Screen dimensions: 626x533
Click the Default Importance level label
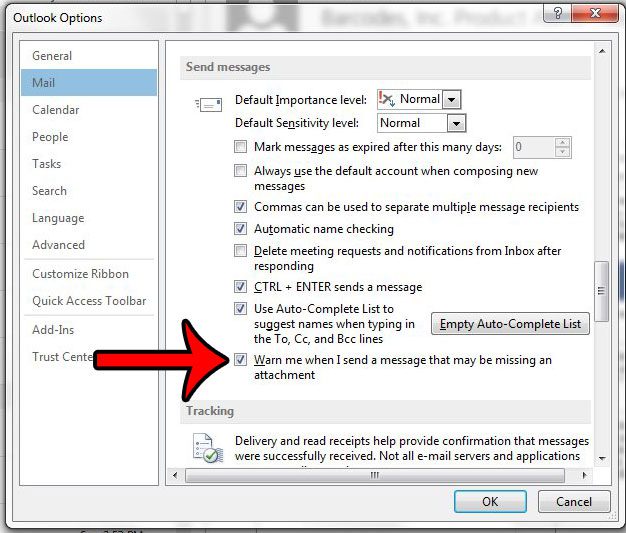[x=301, y=100]
